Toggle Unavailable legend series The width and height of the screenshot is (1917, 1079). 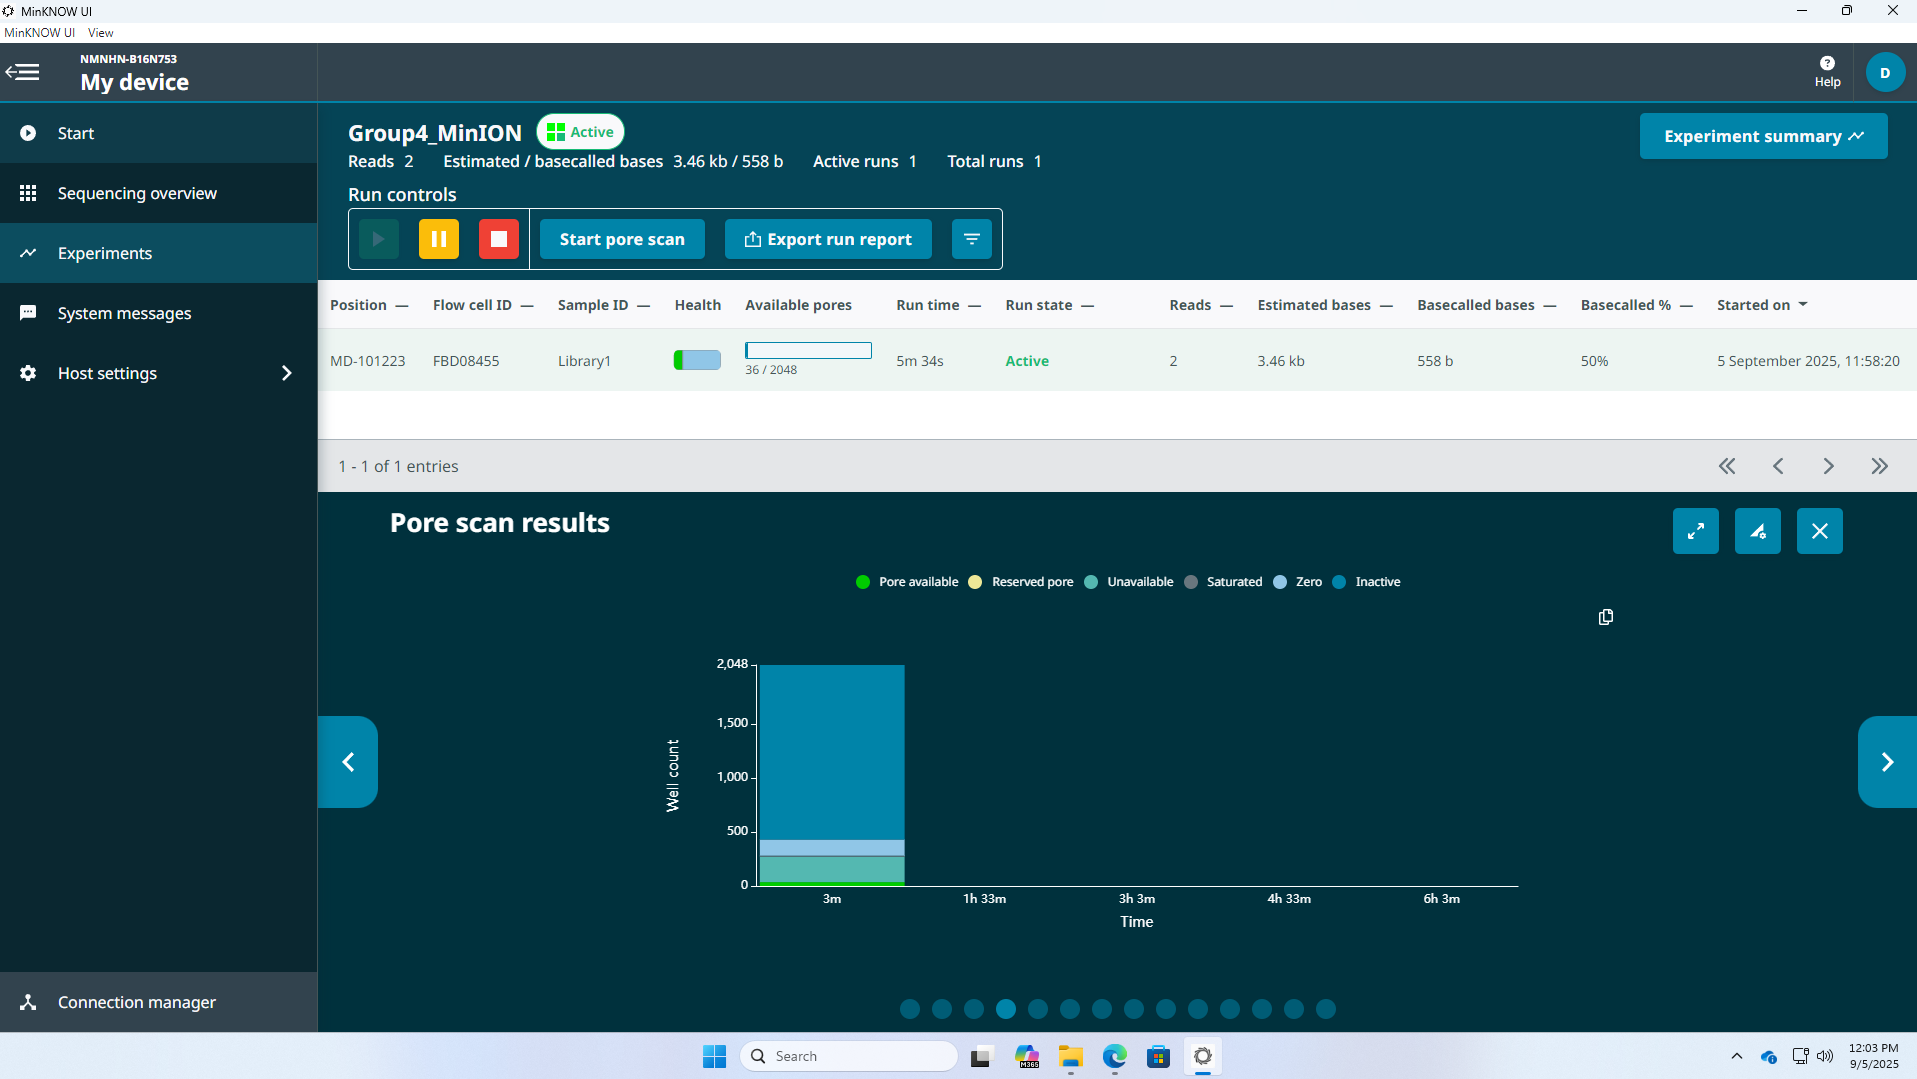1129,582
